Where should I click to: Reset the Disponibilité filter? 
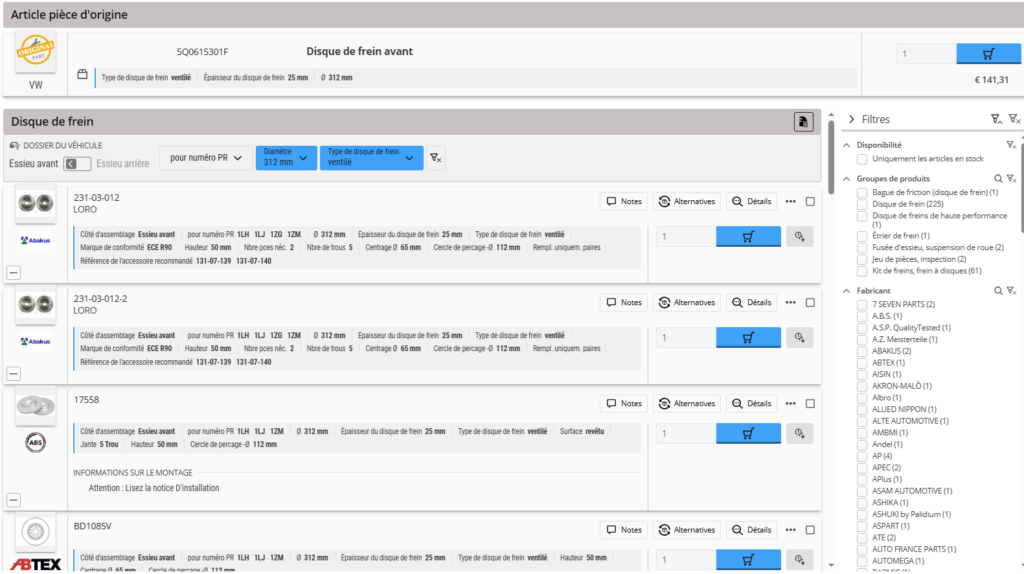click(x=1011, y=145)
